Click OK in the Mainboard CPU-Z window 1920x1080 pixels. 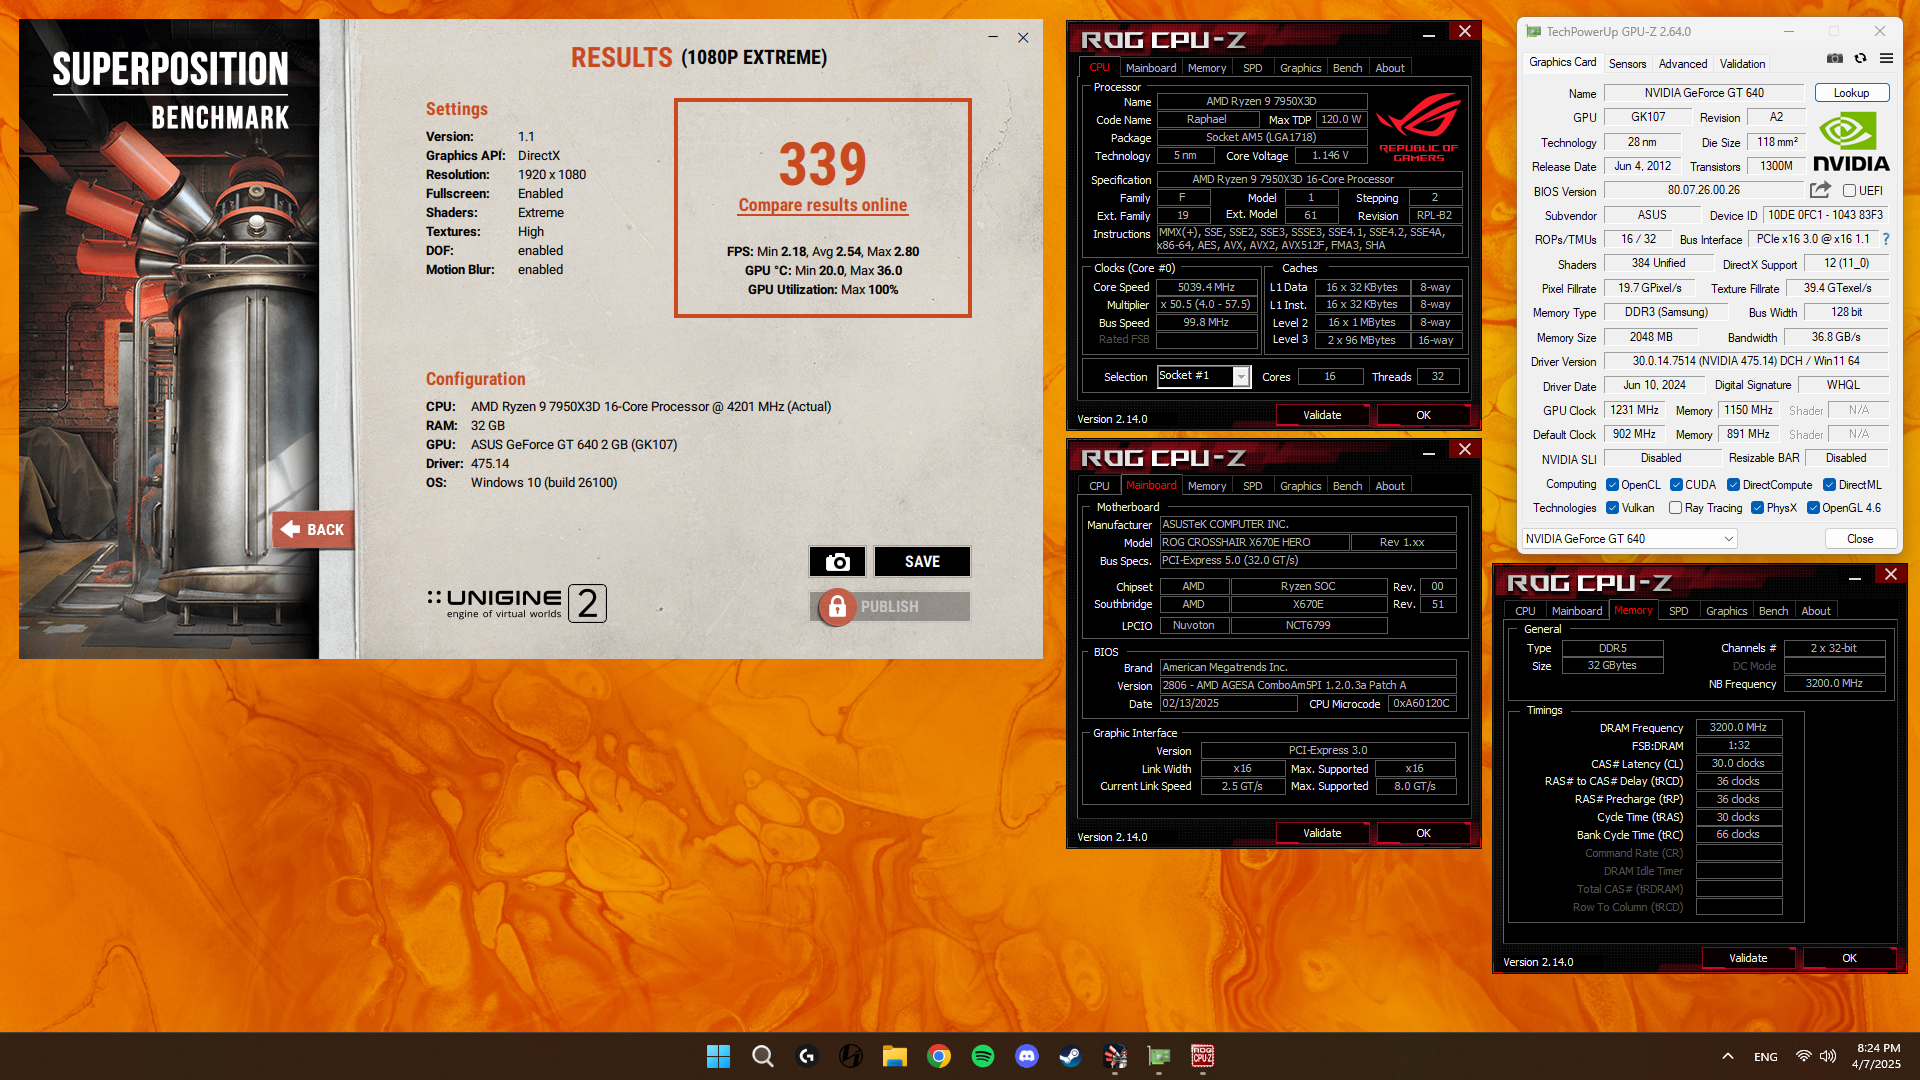tap(1423, 833)
